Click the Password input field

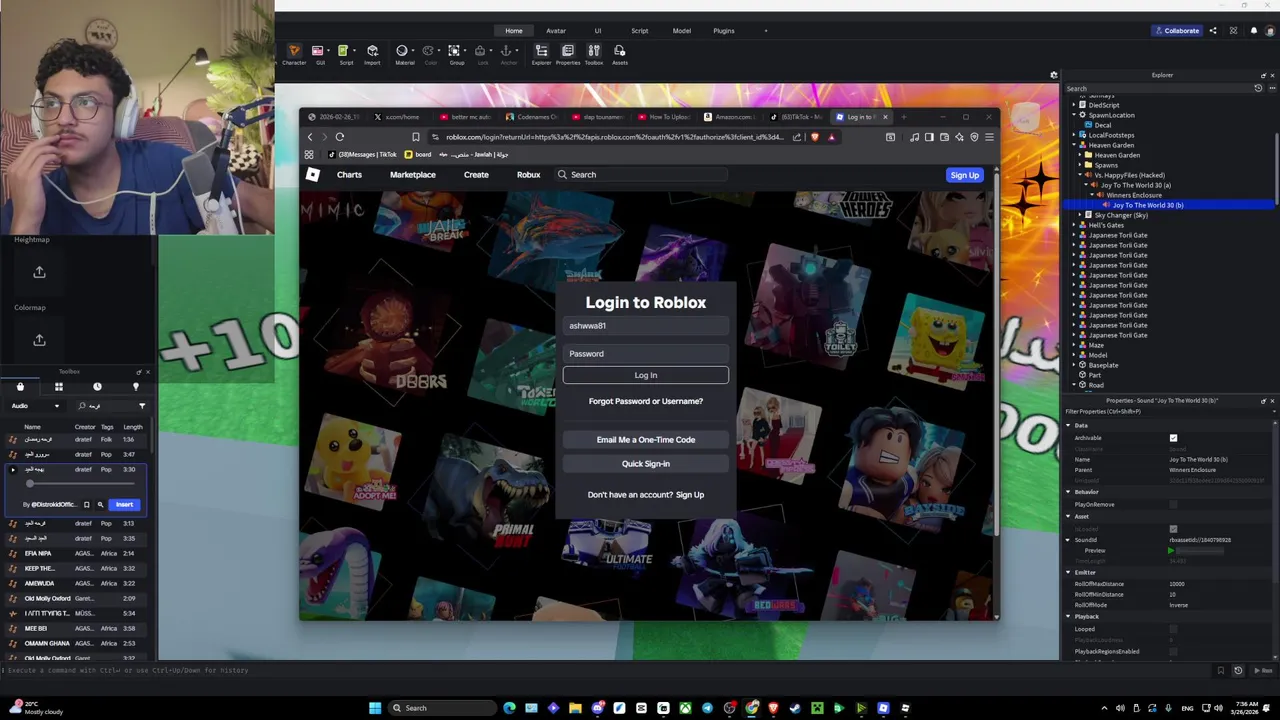click(646, 353)
